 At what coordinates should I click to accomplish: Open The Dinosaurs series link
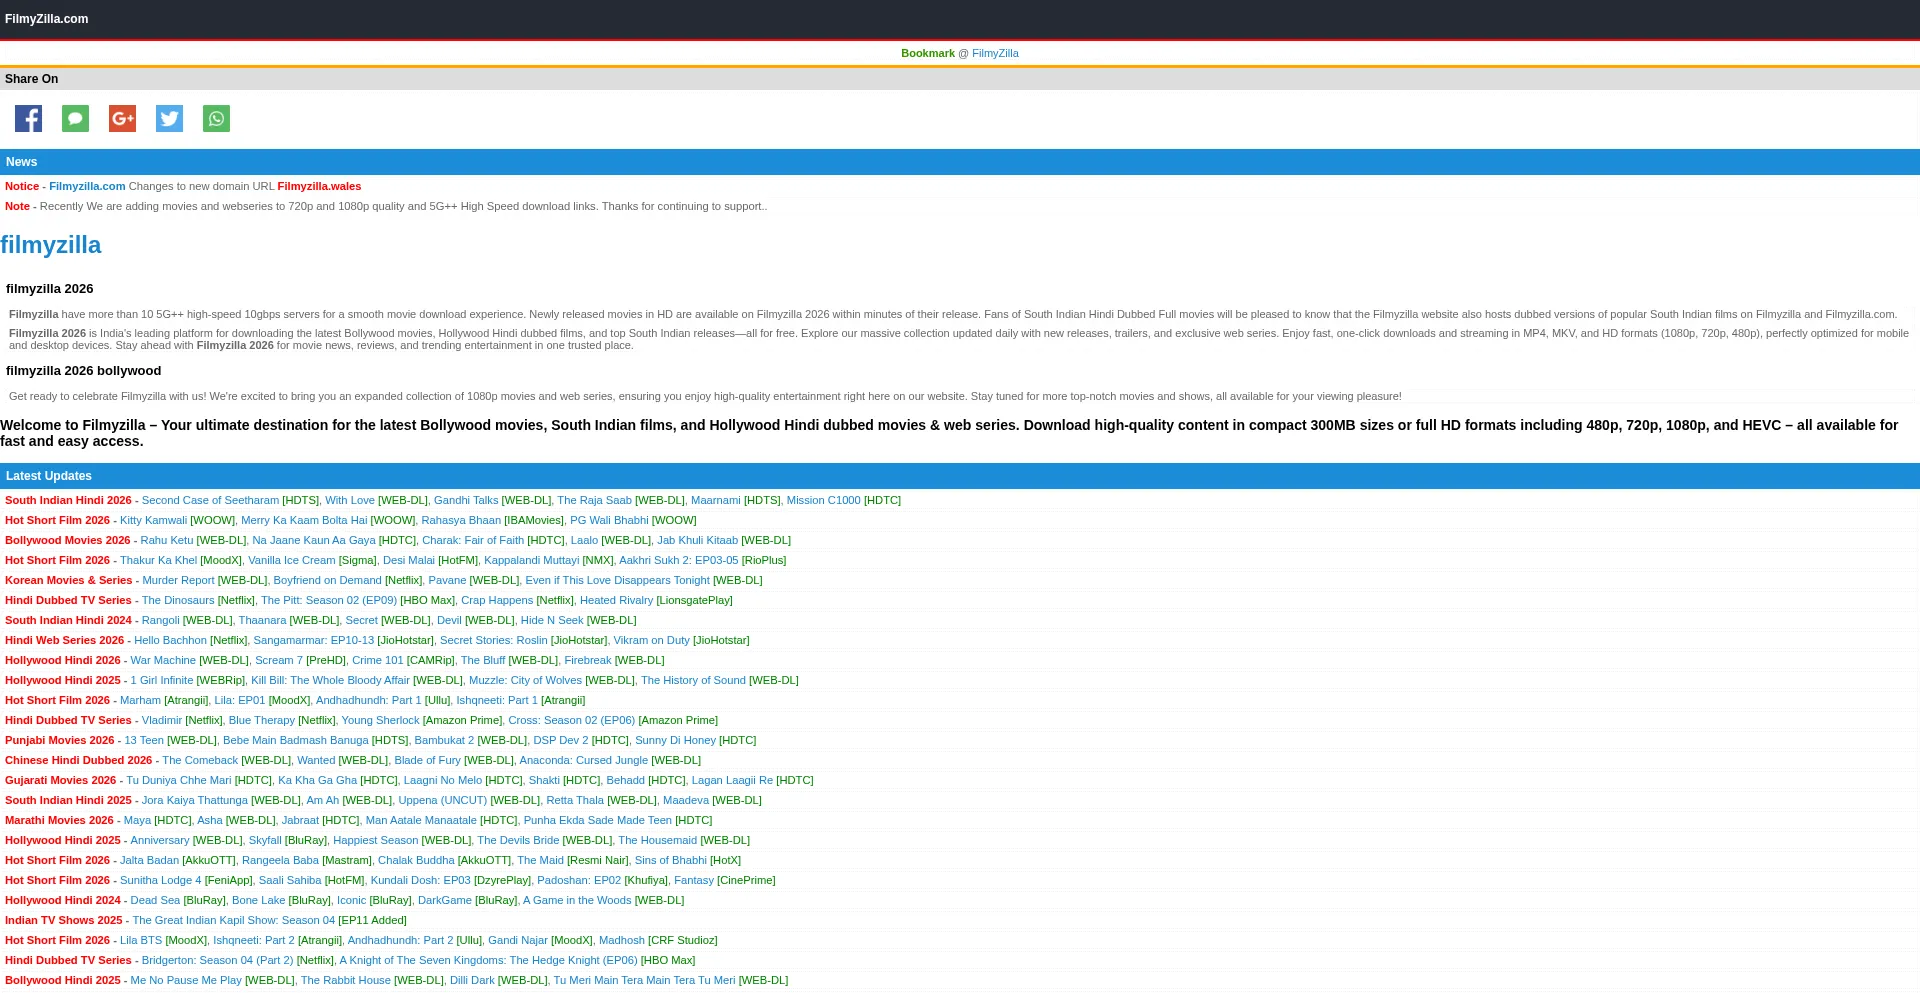coord(178,600)
